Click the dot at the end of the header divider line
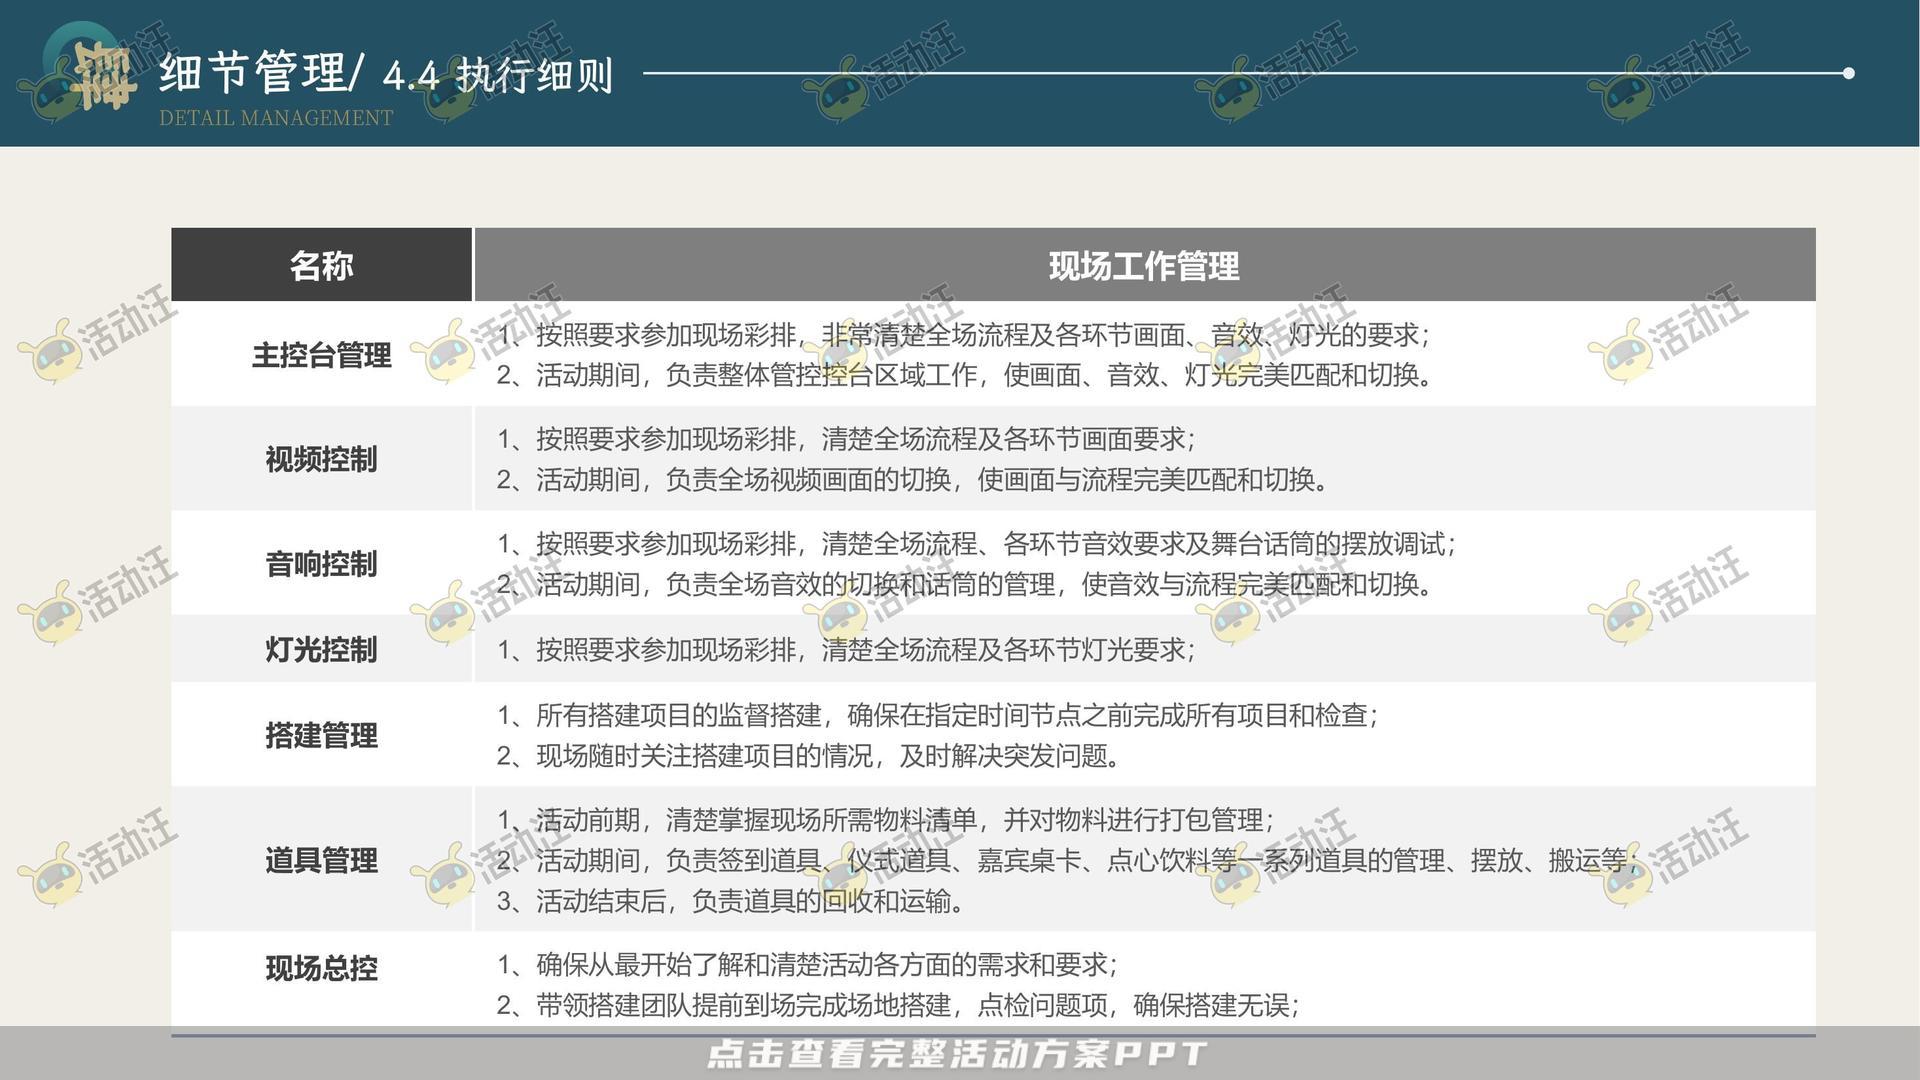Viewport: 1920px width, 1080px height. 1851,71
